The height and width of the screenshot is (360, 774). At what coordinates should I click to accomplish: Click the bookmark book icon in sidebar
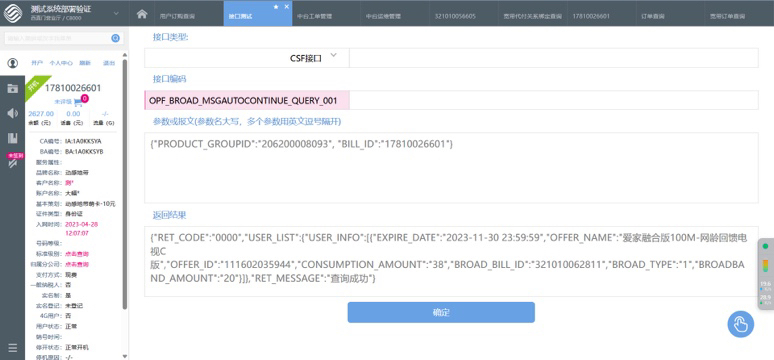pyautogui.click(x=13, y=138)
